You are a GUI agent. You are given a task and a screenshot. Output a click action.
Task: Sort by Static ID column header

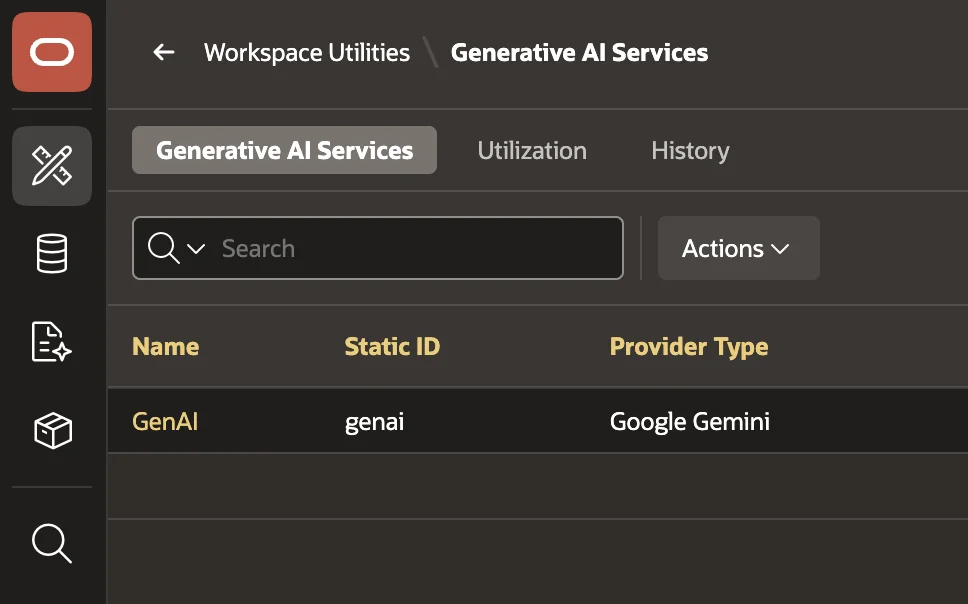coord(392,346)
